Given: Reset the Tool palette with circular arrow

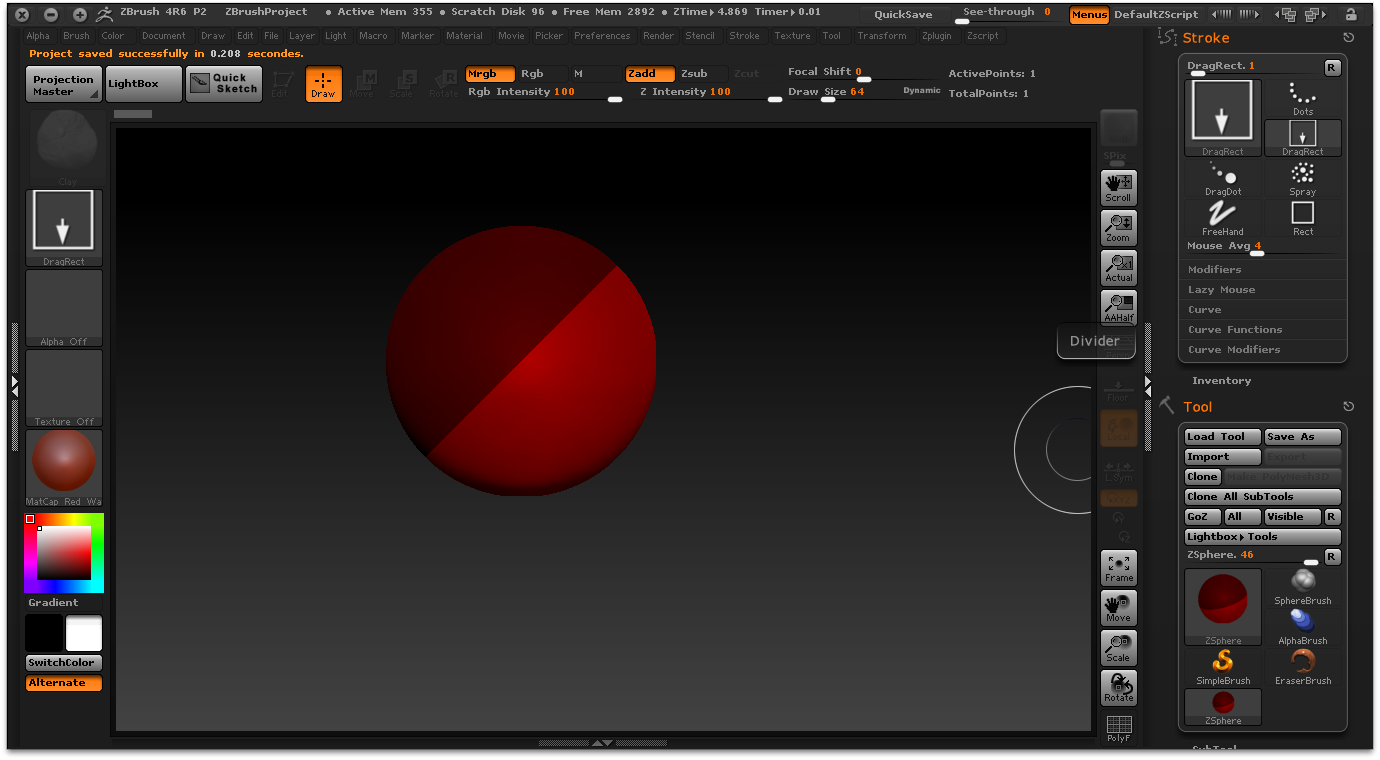Looking at the screenshot, I should (x=1348, y=407).
